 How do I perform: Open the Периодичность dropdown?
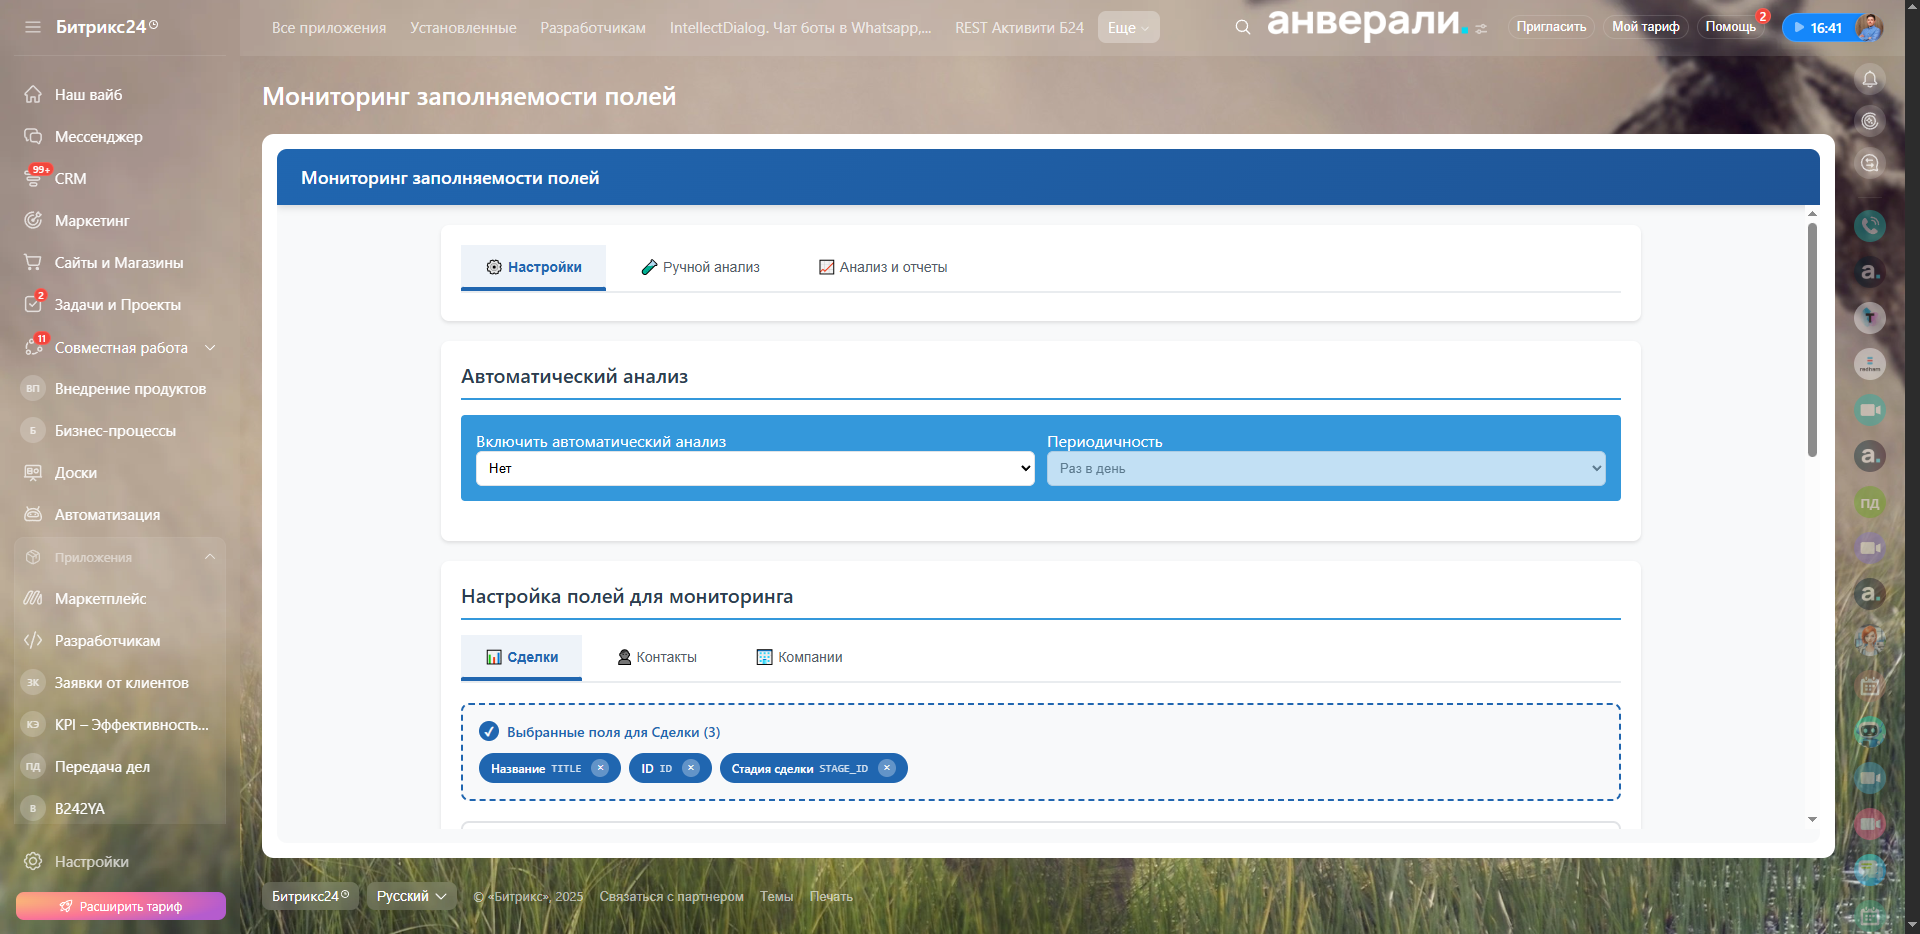pyautogui.click(x=1326, y=469)
